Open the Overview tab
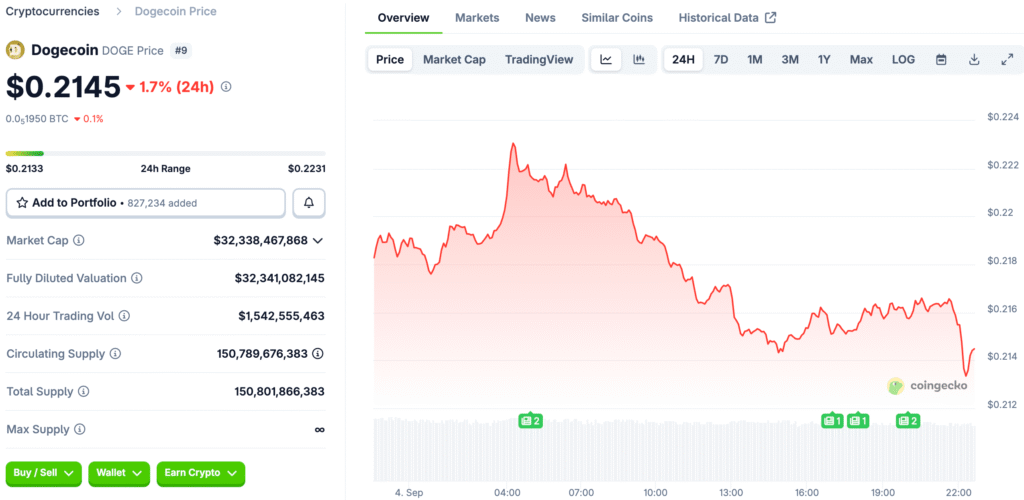The image size is (1024, 500). [x=404, y=18]
